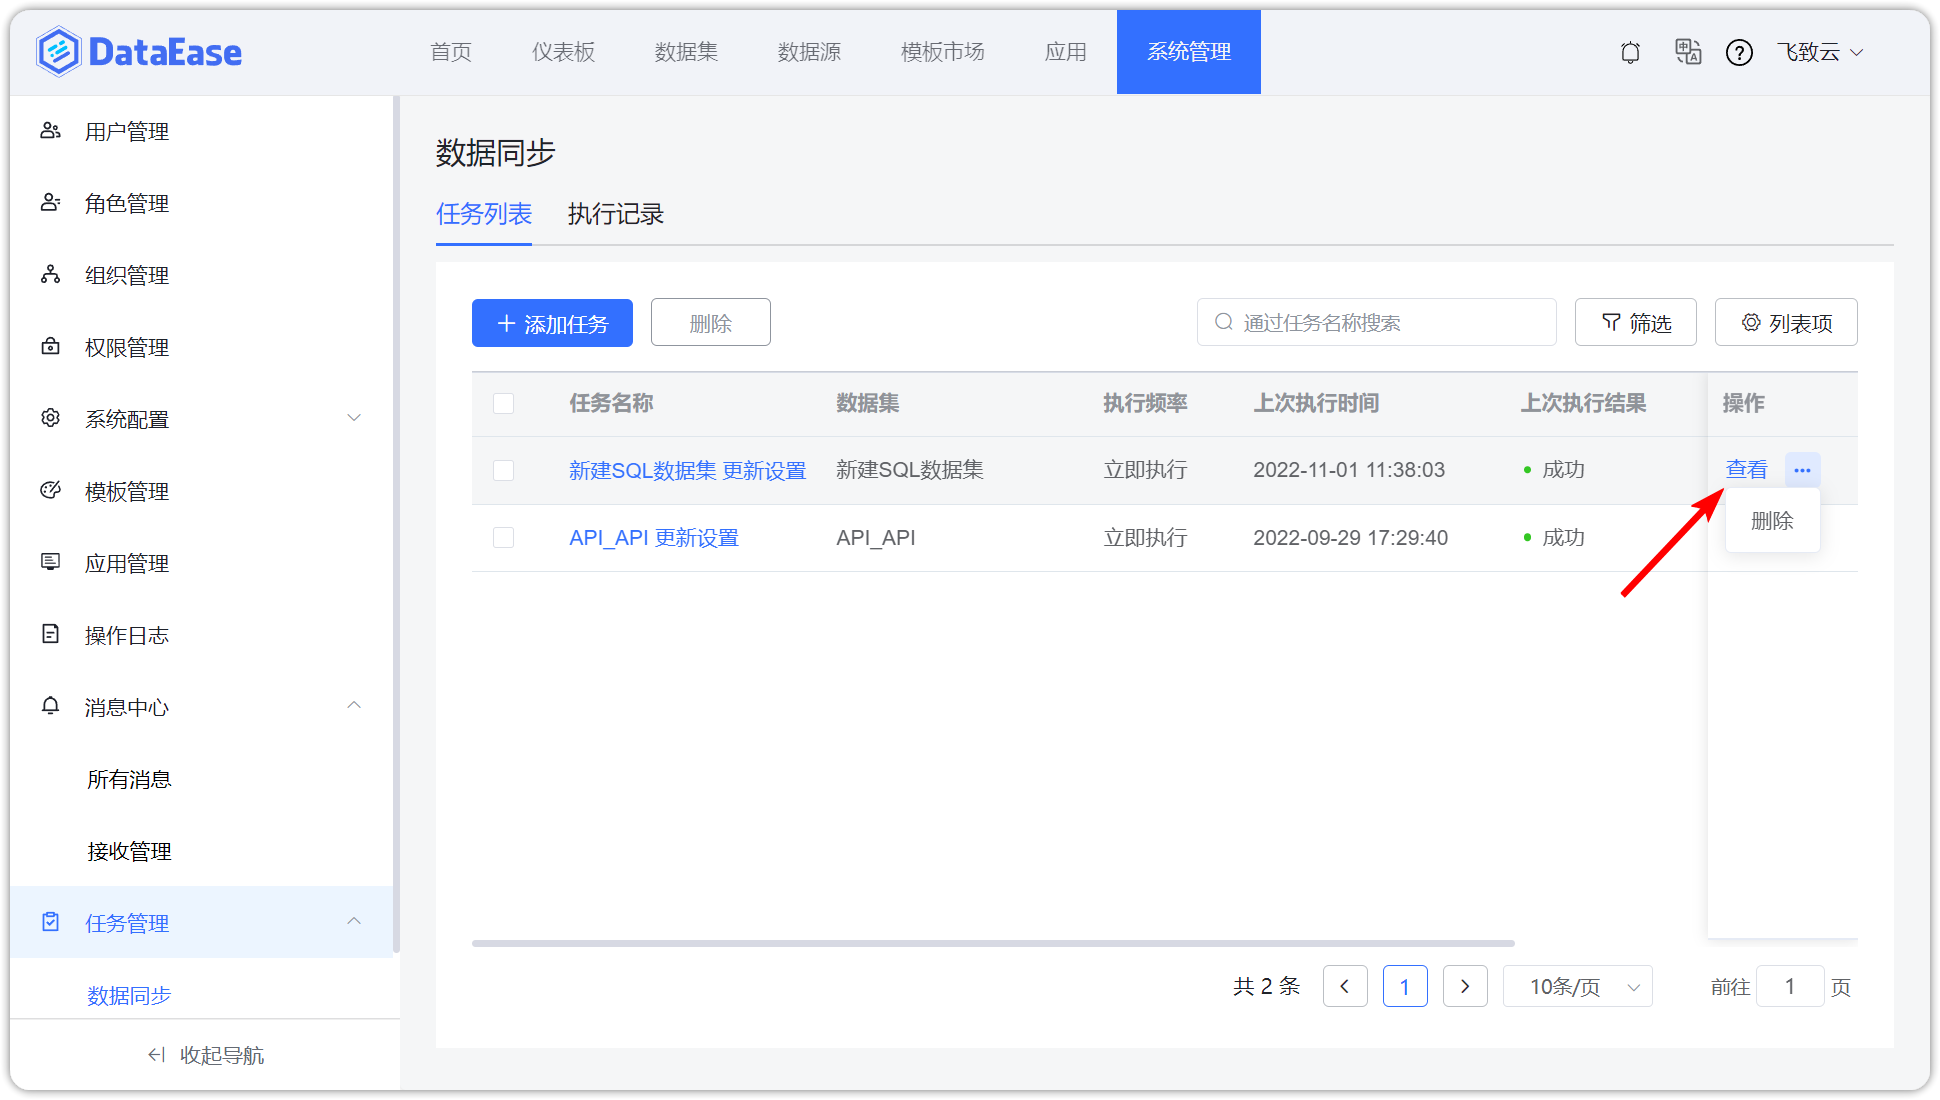Click the 添加任务 button
The image size is (1940, 1100).
[x=552, y=323]
